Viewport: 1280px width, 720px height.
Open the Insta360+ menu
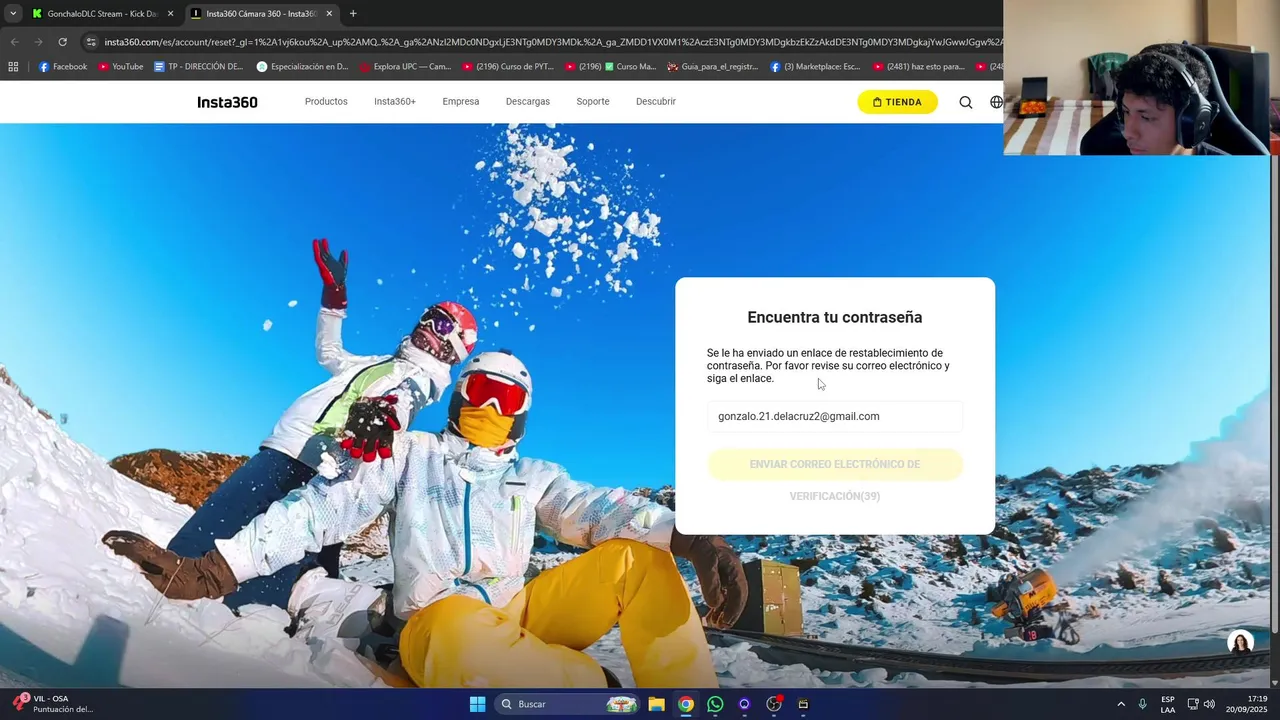click(x=395, y=101)
